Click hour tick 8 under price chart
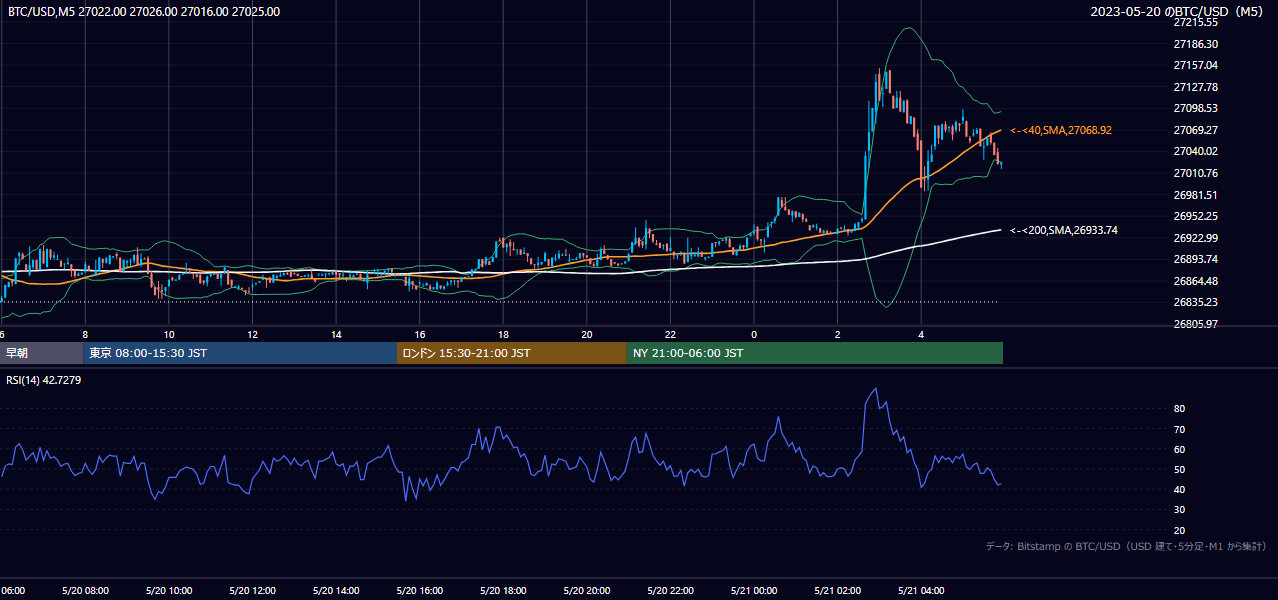 tap(85, 334)
